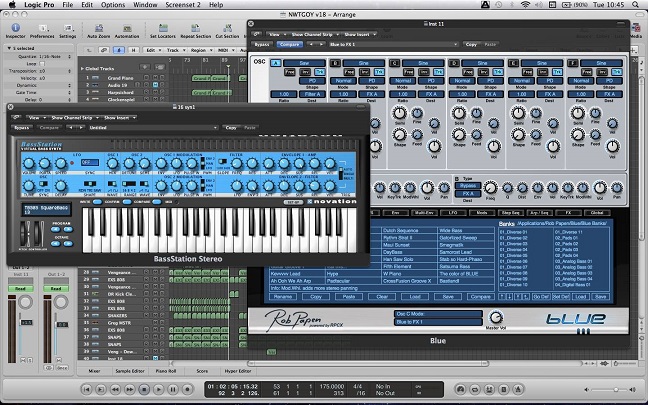The width and height of the screenshot is (648, 405).
Task: Select the Grand Piano track
Action: click(120, 78)
